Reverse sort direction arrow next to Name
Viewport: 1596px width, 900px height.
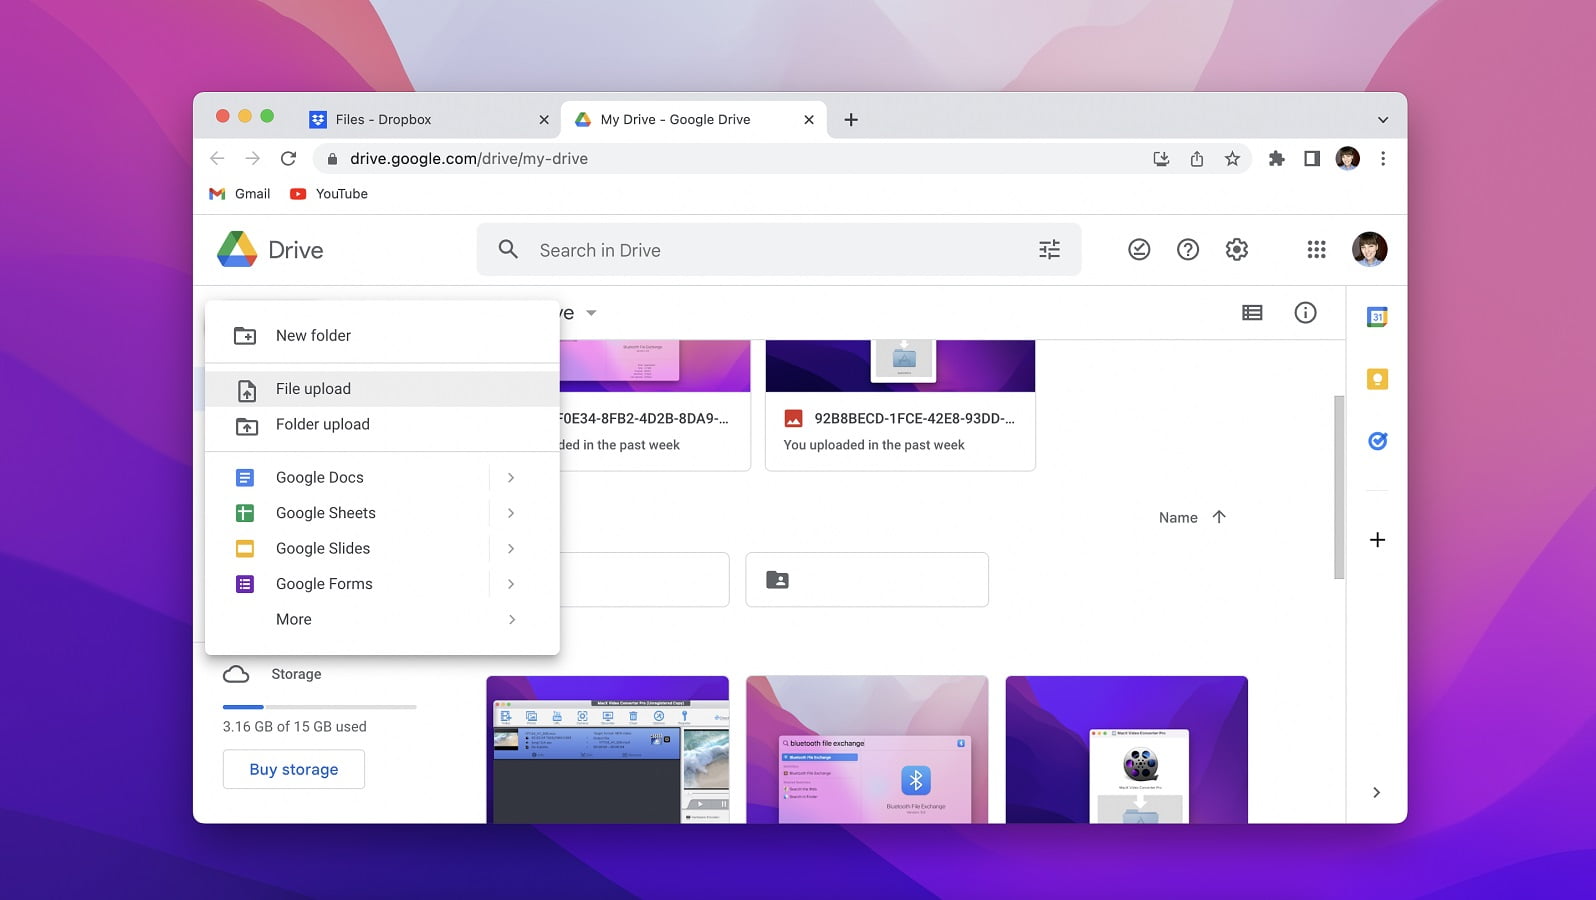[1219, 517]
